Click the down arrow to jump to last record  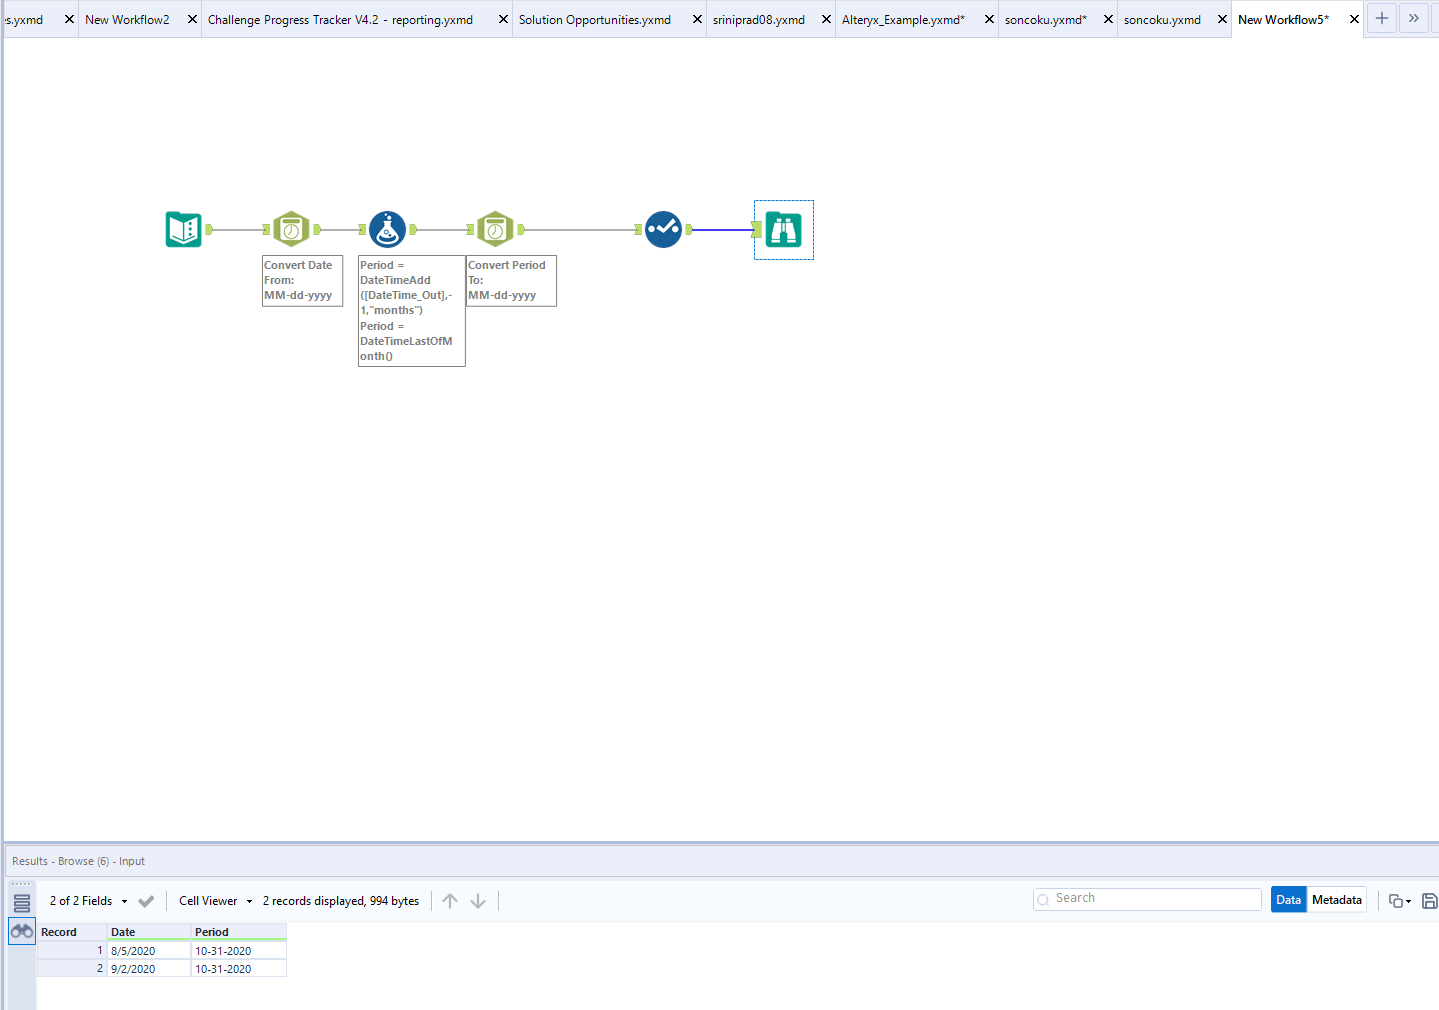478,900
